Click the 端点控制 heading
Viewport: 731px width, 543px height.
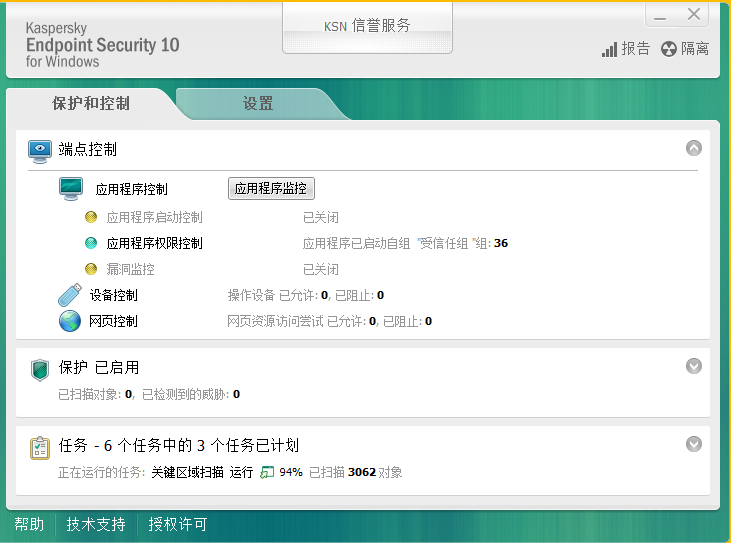pos(88,150)
